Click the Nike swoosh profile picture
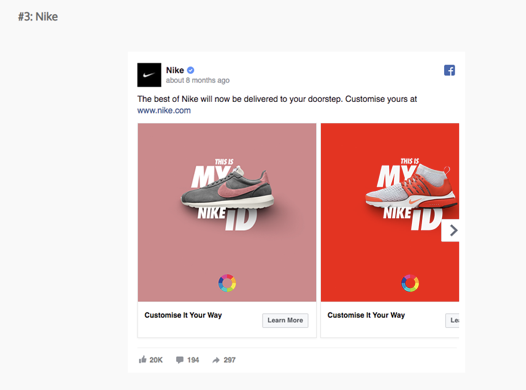Image resolution: width=526 pixels, height=390 pixels. tap(149, 75)
